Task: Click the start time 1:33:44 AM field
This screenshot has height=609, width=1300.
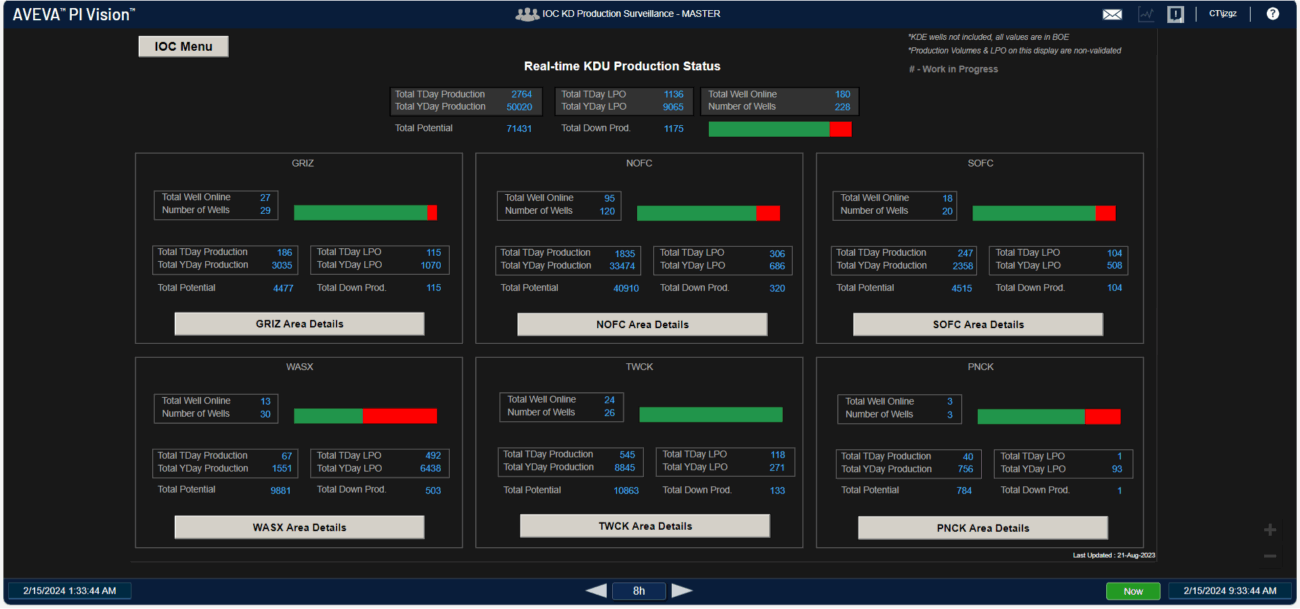Action: tap(69, 591)
